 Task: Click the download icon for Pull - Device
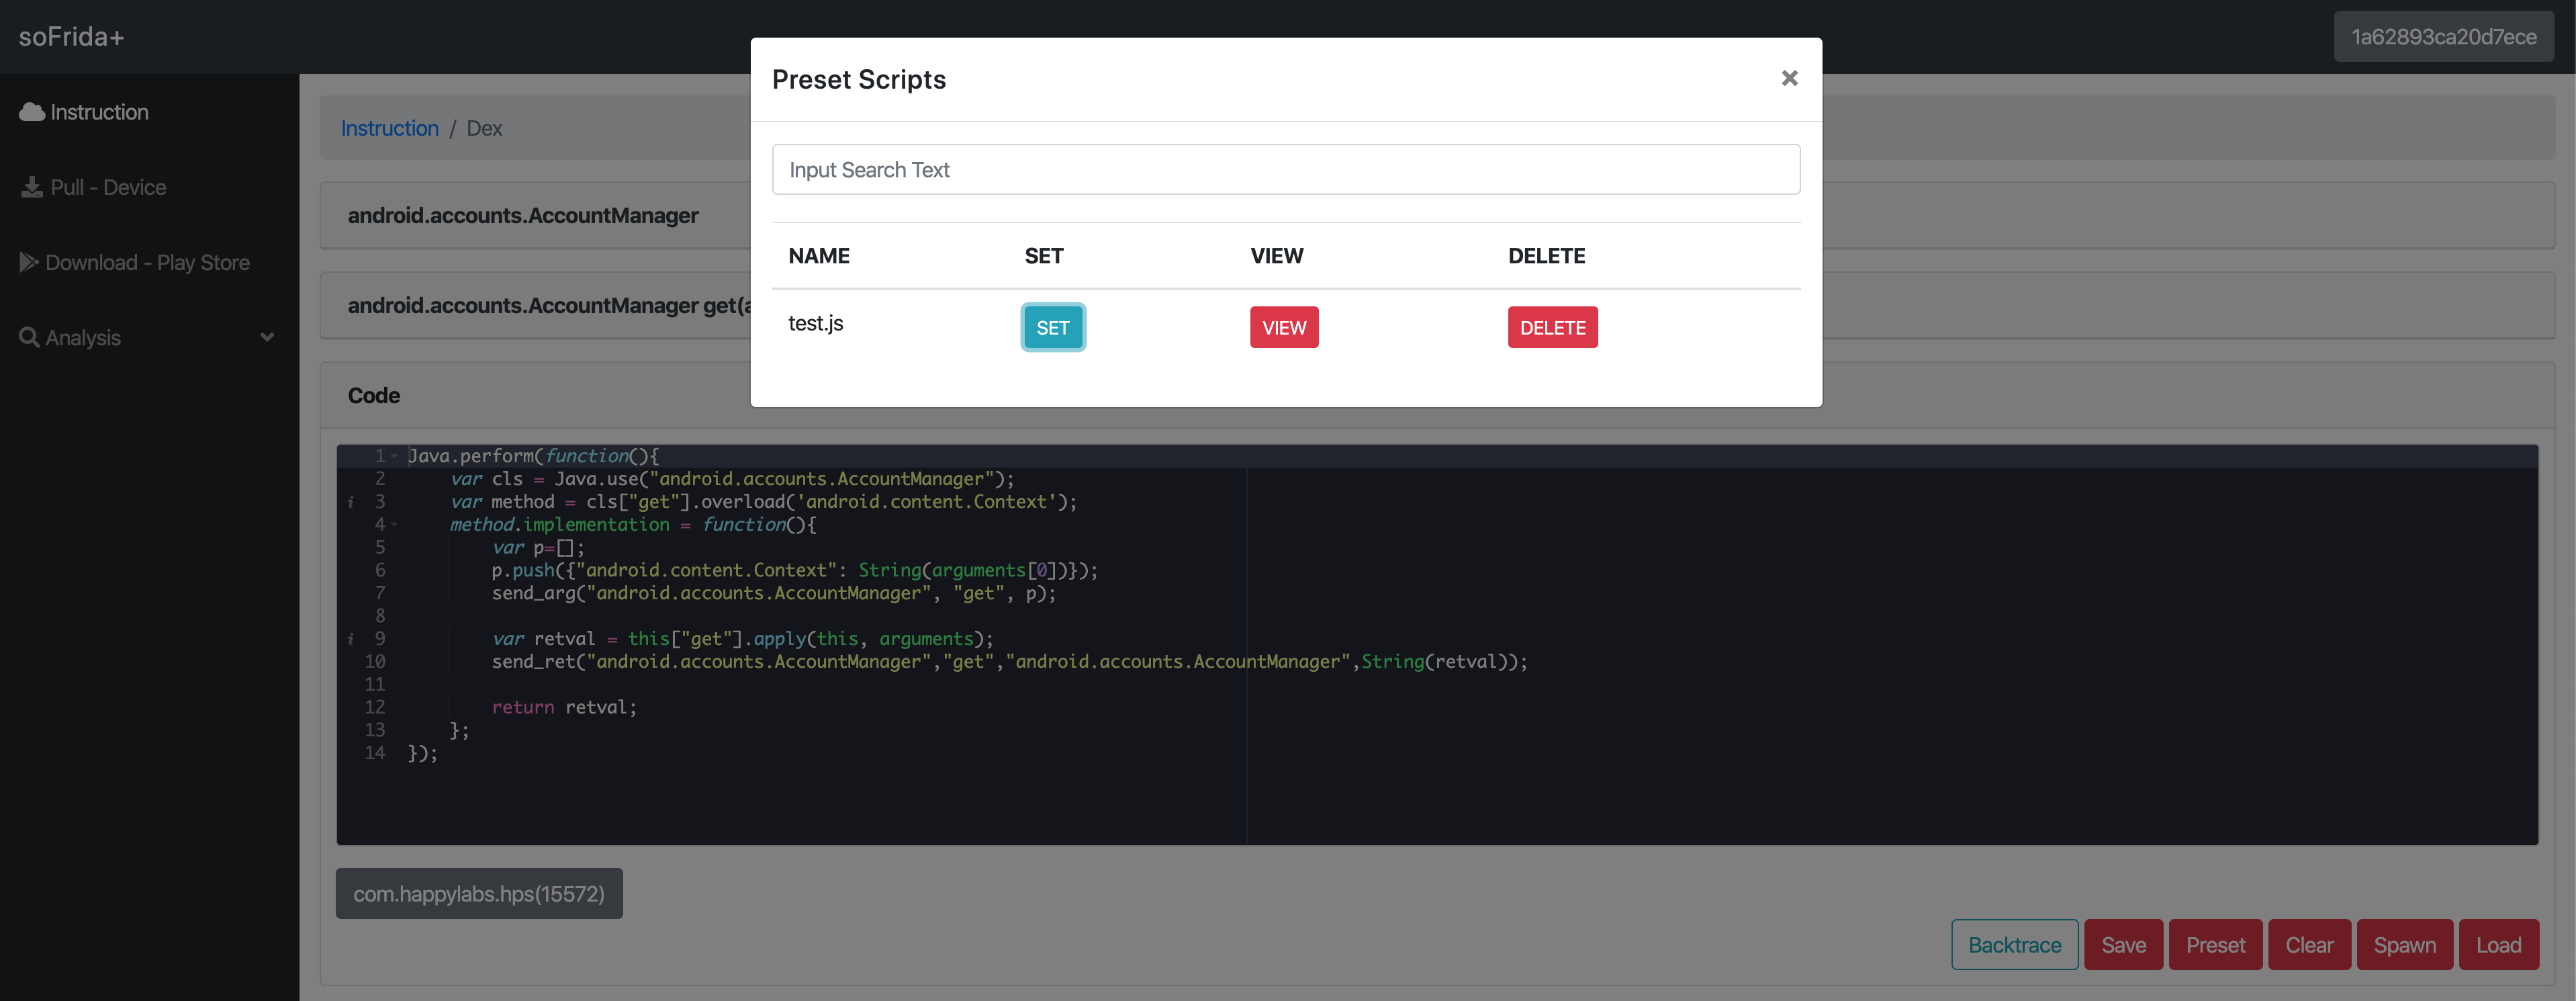coord(32,187)
